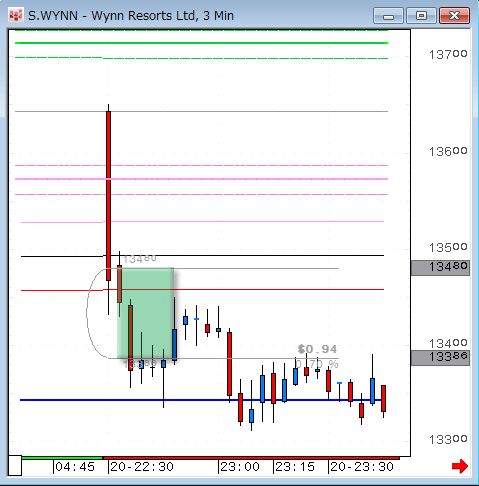Screen dimensions: 479x486
Task: Click the chart application icon in title bar
Action: [16, 15]
